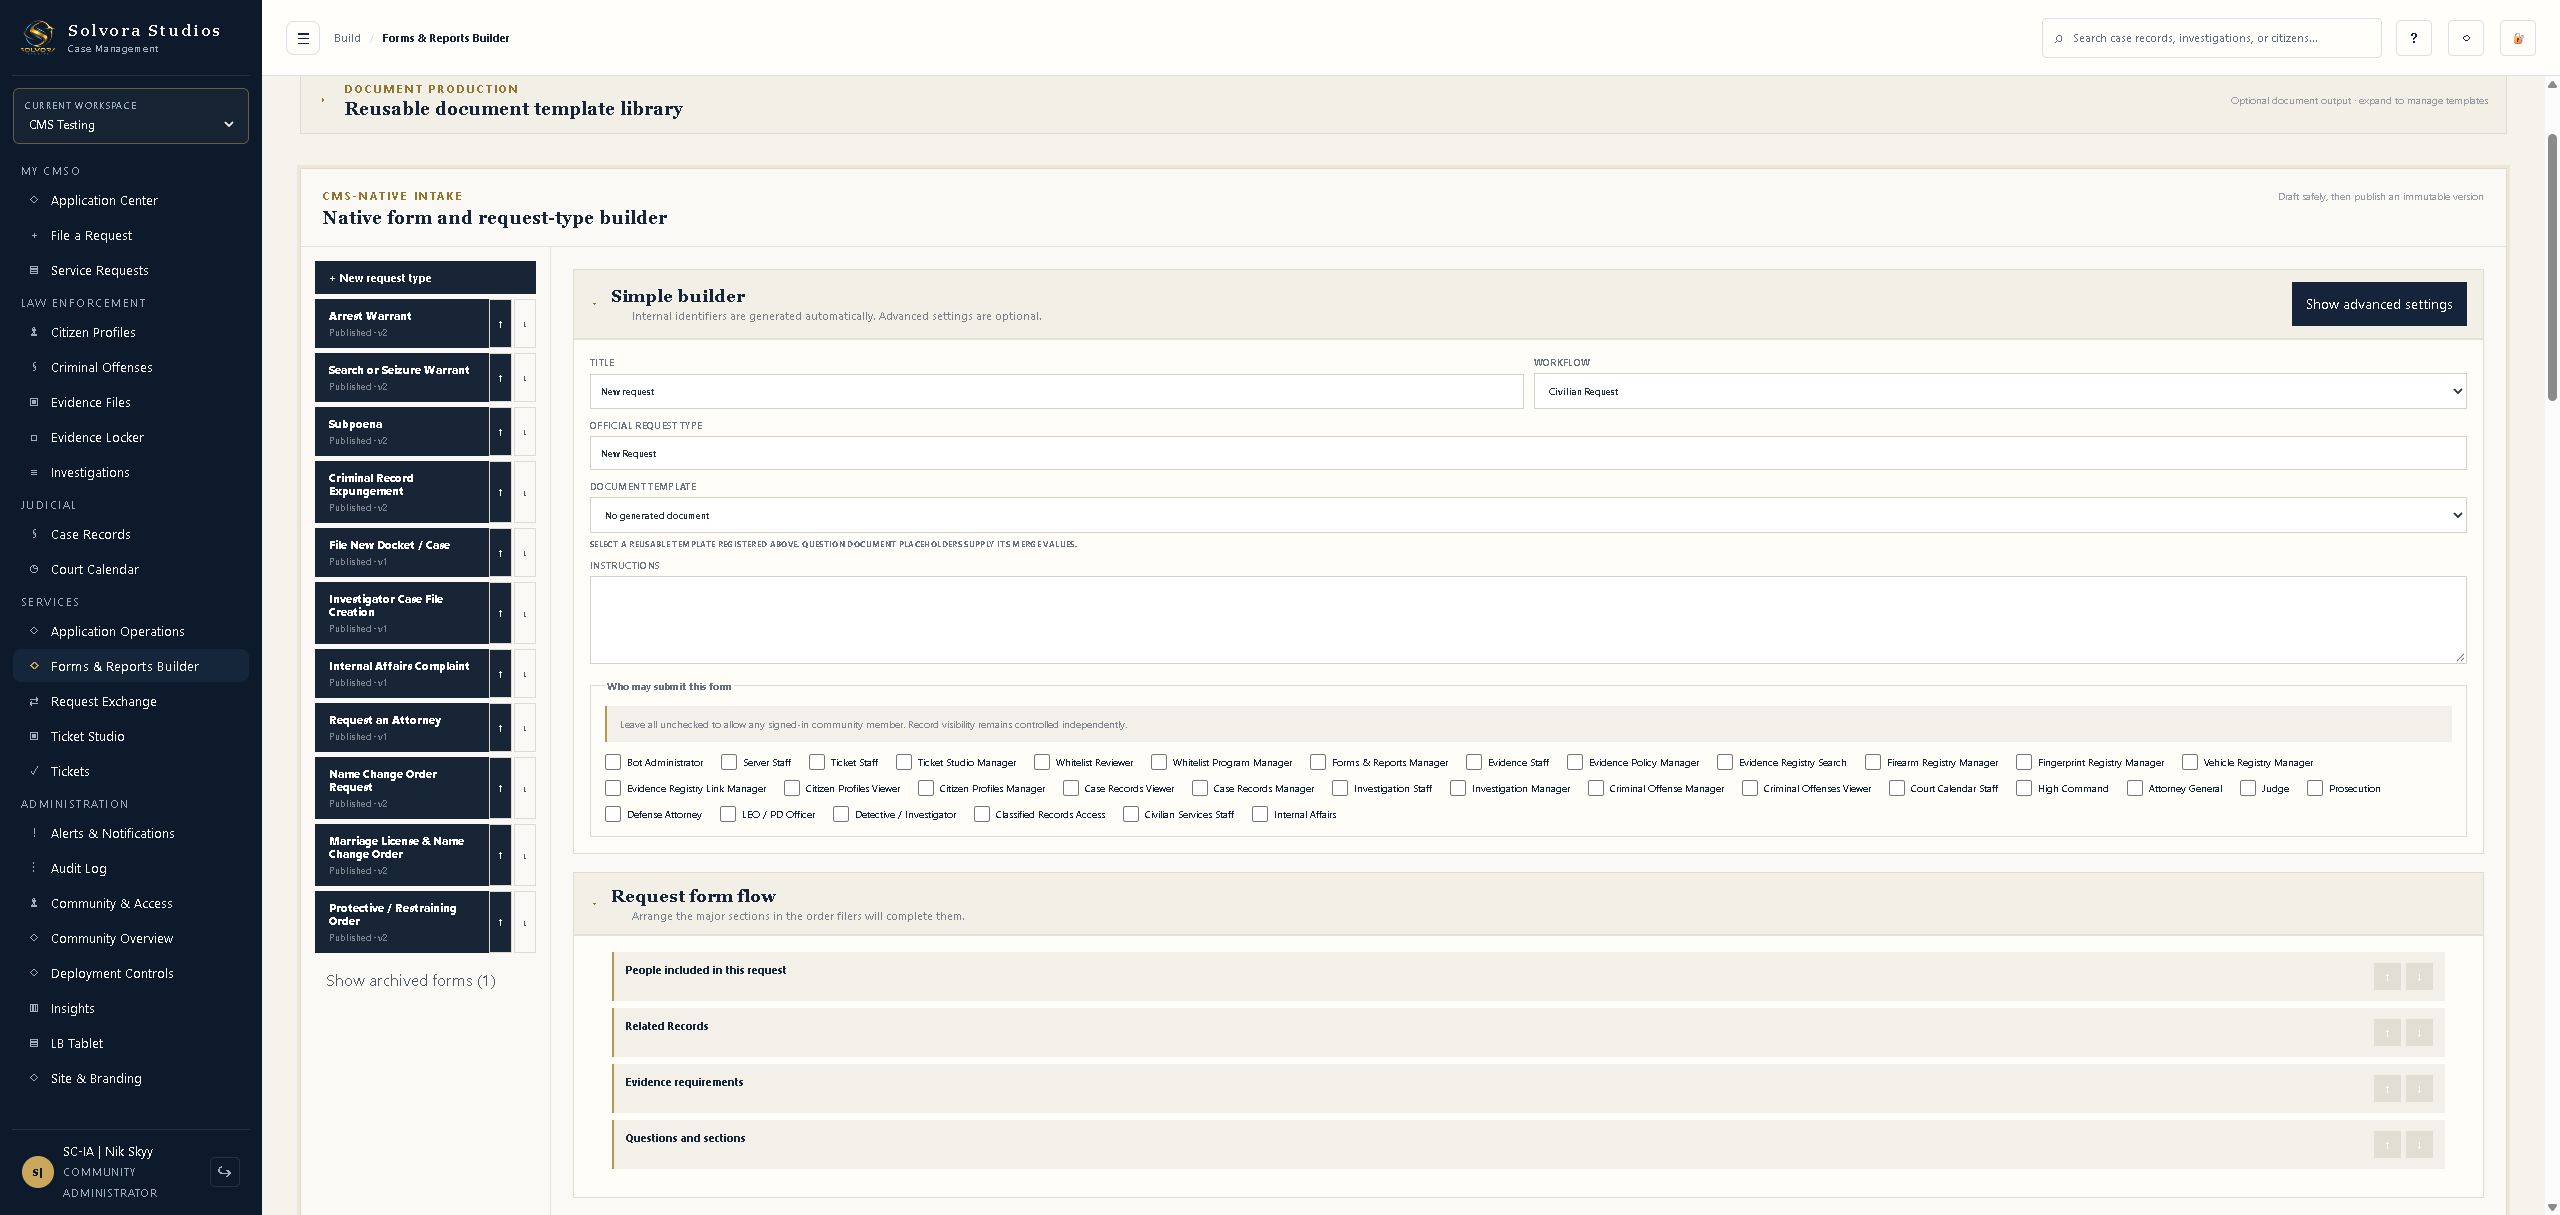Click the circle icon next to help
The image size is (2560, 1215).
2466,38
